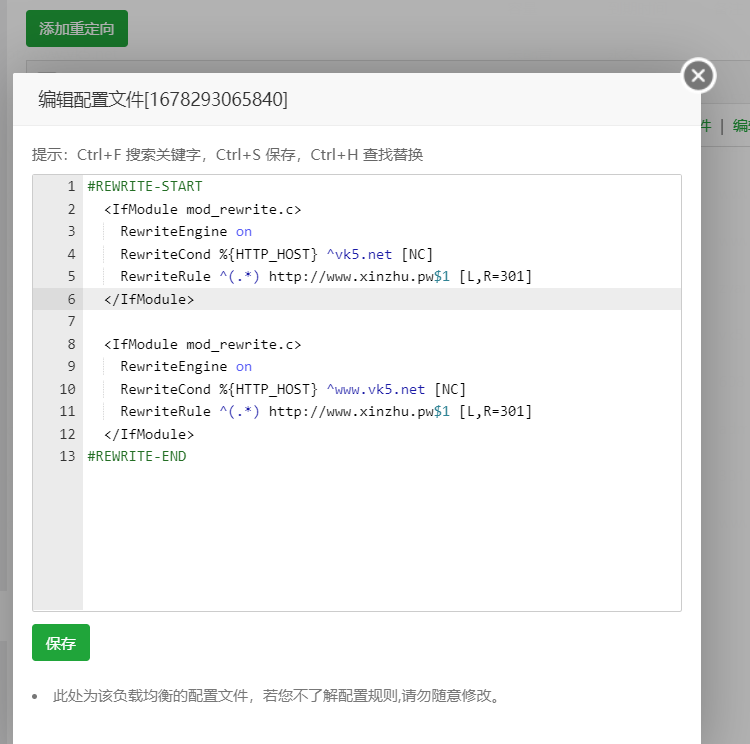Click closing </IfModule> on line 12
Viewport: 750px width, 744px height.
pyautogui.click(x=149, y=434)
